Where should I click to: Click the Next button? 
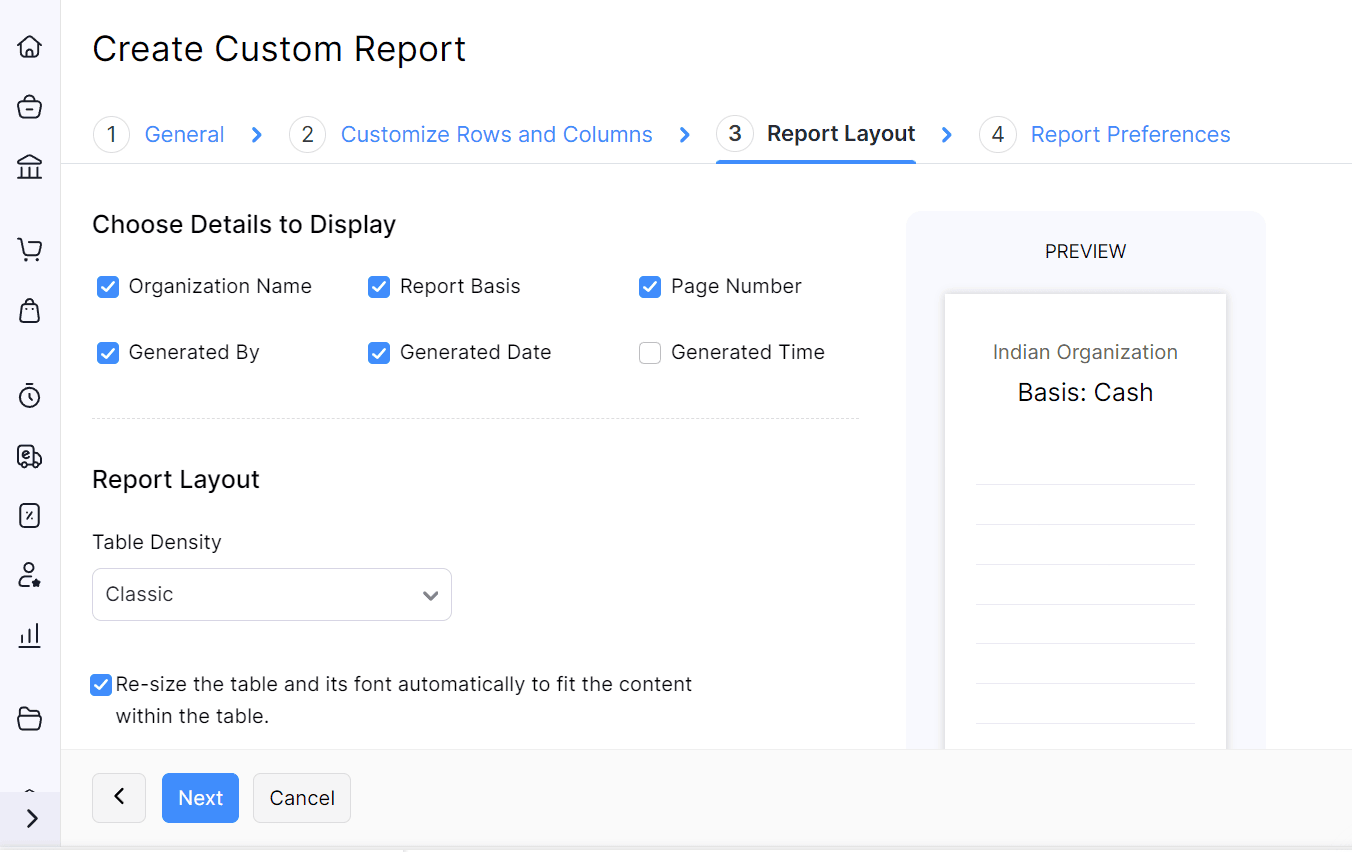(200, 798)
